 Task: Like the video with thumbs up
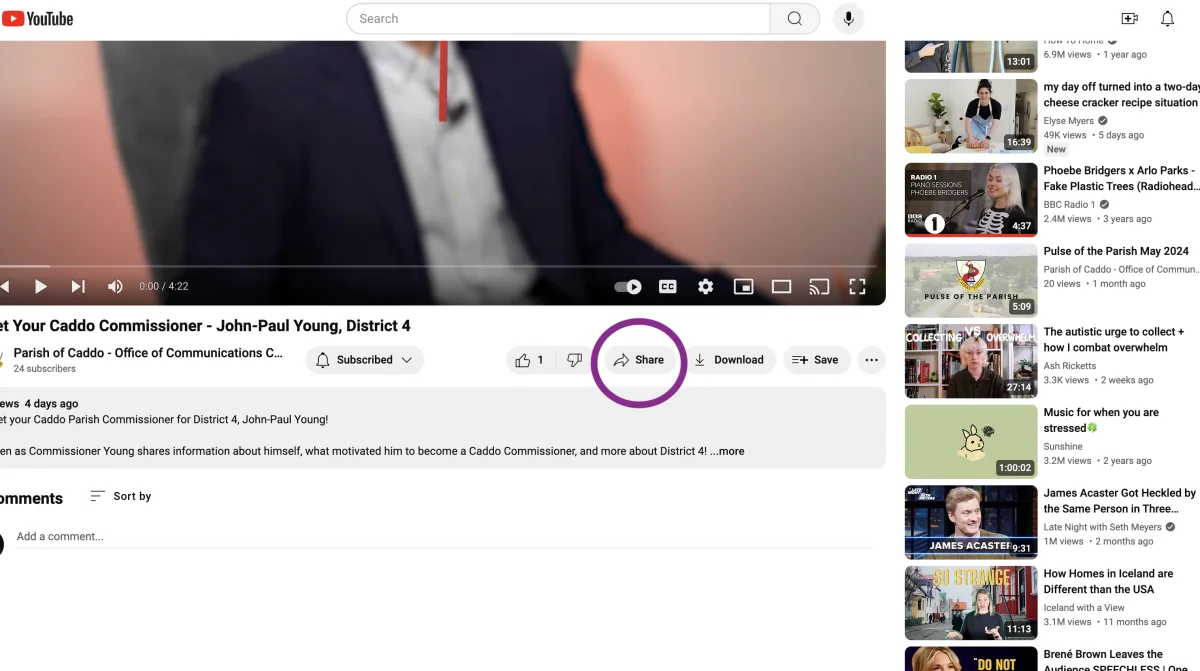[x=529, y=360]
